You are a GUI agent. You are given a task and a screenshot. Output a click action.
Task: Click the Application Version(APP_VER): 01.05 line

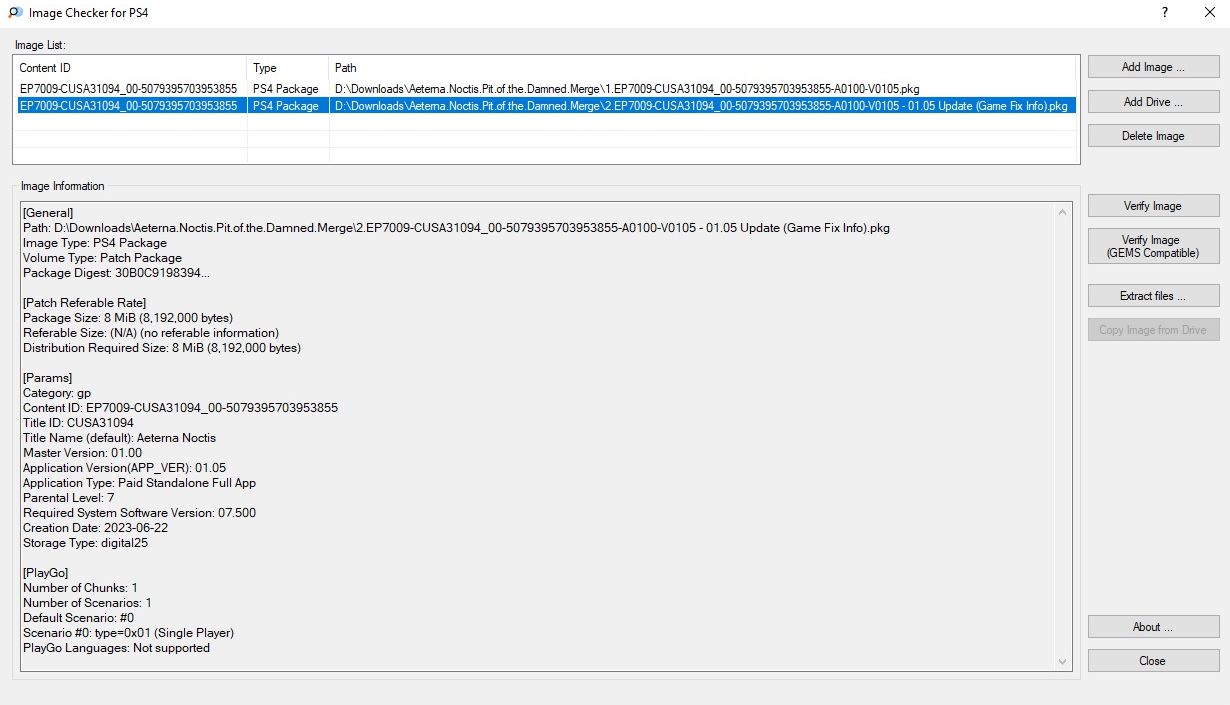(125, 468)
